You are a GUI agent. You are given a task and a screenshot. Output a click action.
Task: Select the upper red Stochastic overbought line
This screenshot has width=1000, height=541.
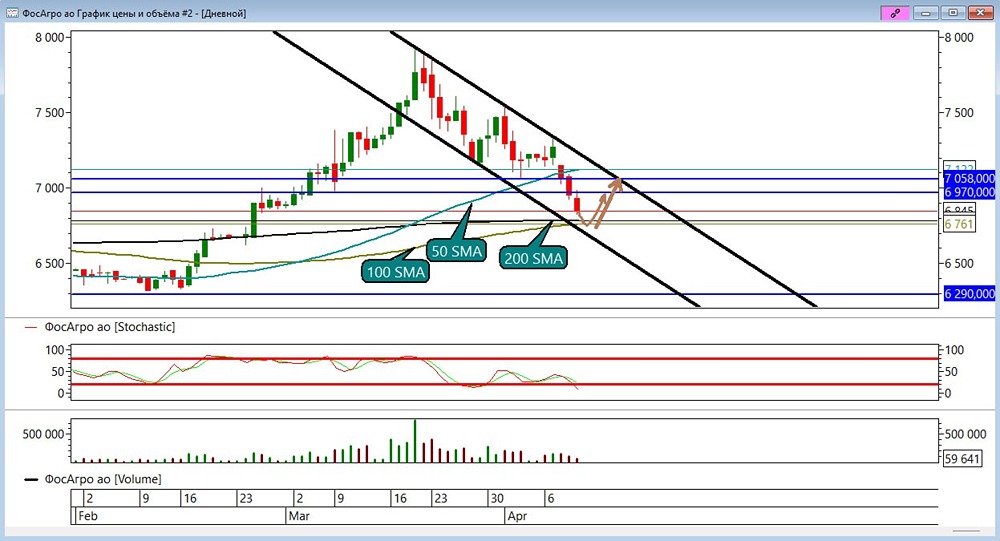tap(504, 359)
